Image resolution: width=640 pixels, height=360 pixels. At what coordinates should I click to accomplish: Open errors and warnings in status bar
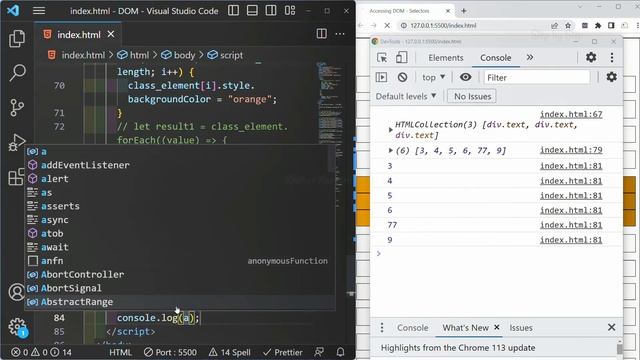tap(41, 352)
